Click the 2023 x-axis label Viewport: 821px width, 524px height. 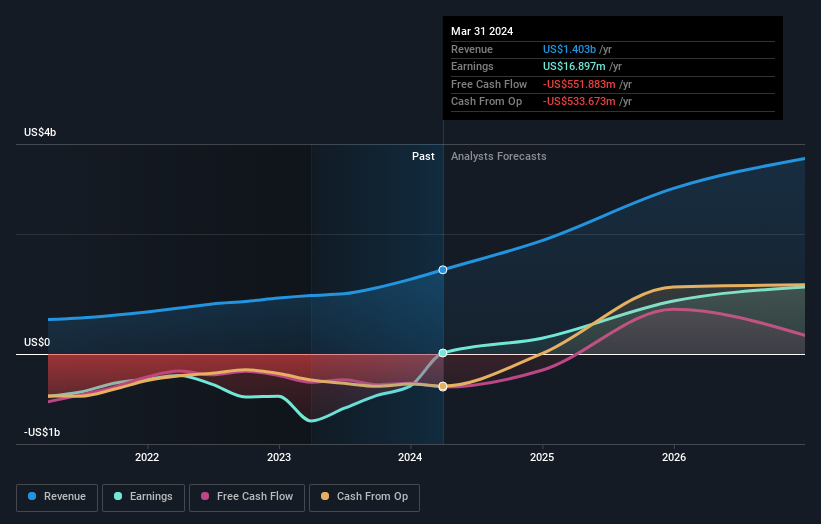[x=279, y=457]
